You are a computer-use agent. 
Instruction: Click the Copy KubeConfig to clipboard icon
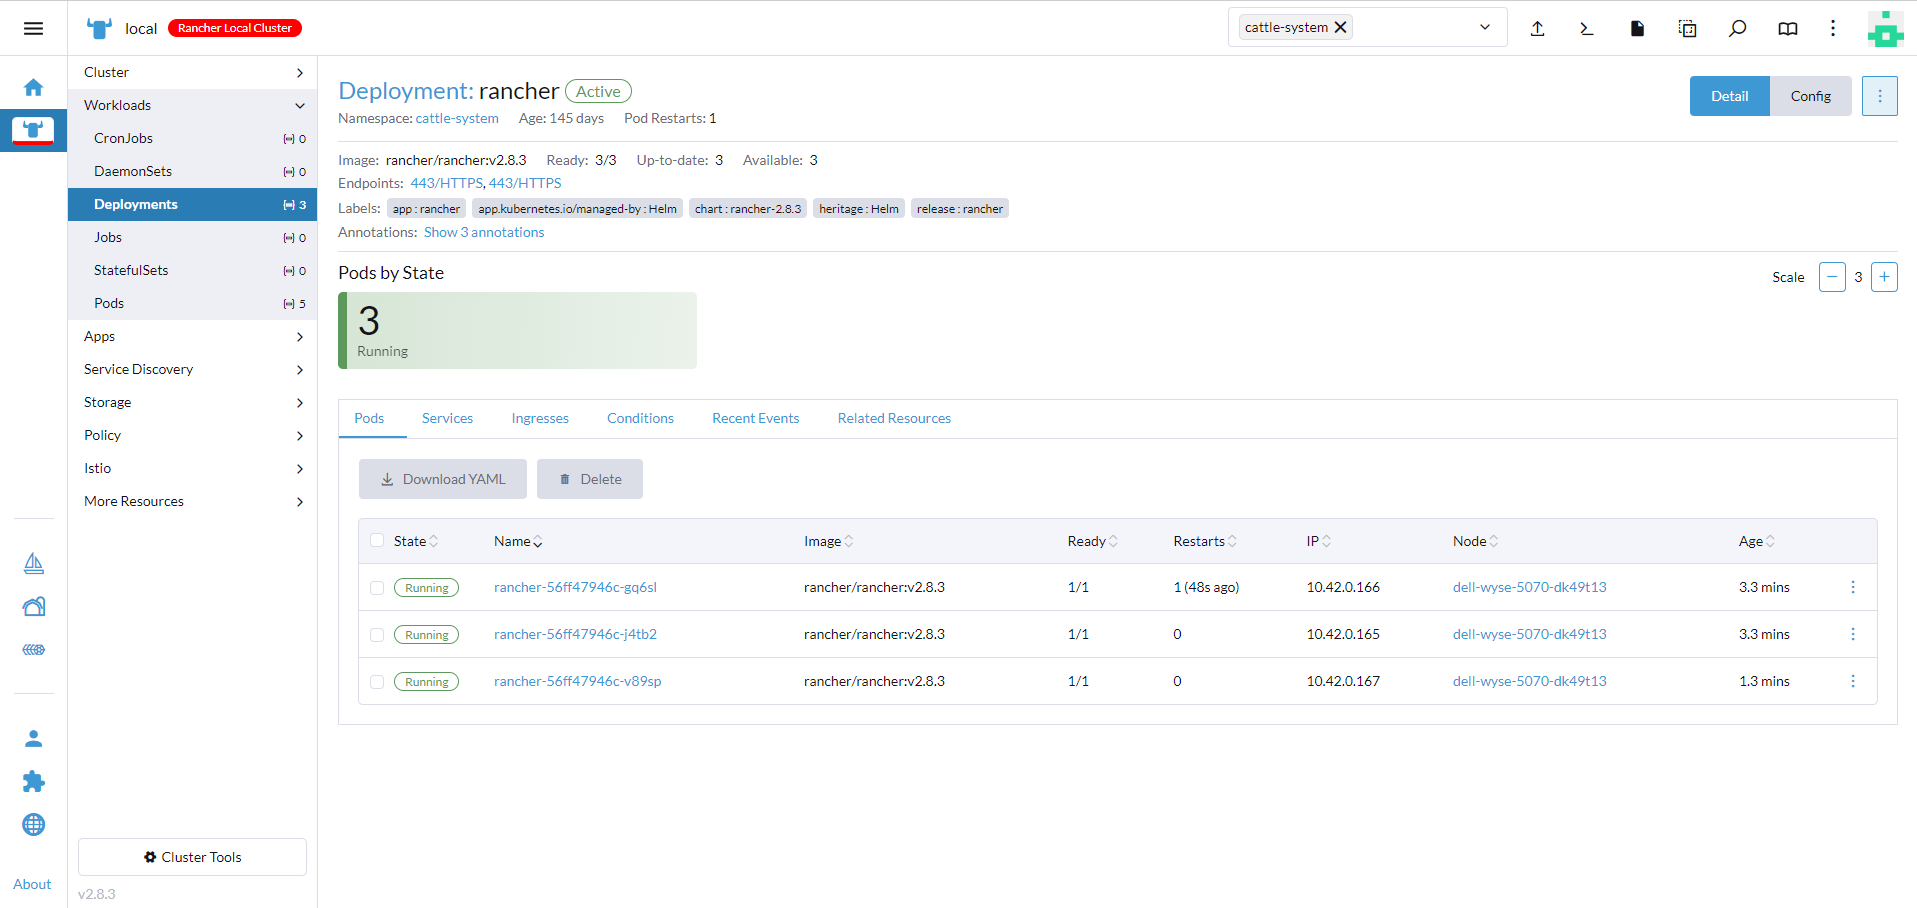(x=1687, y=28)
